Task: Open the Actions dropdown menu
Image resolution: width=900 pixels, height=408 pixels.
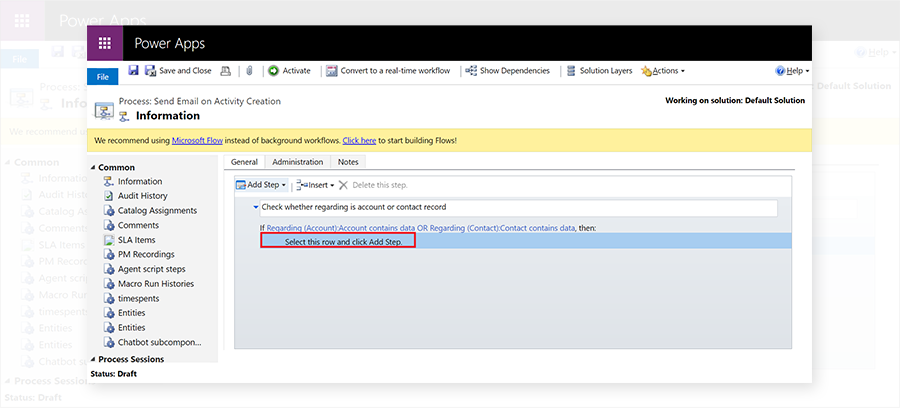Action: 663,71
